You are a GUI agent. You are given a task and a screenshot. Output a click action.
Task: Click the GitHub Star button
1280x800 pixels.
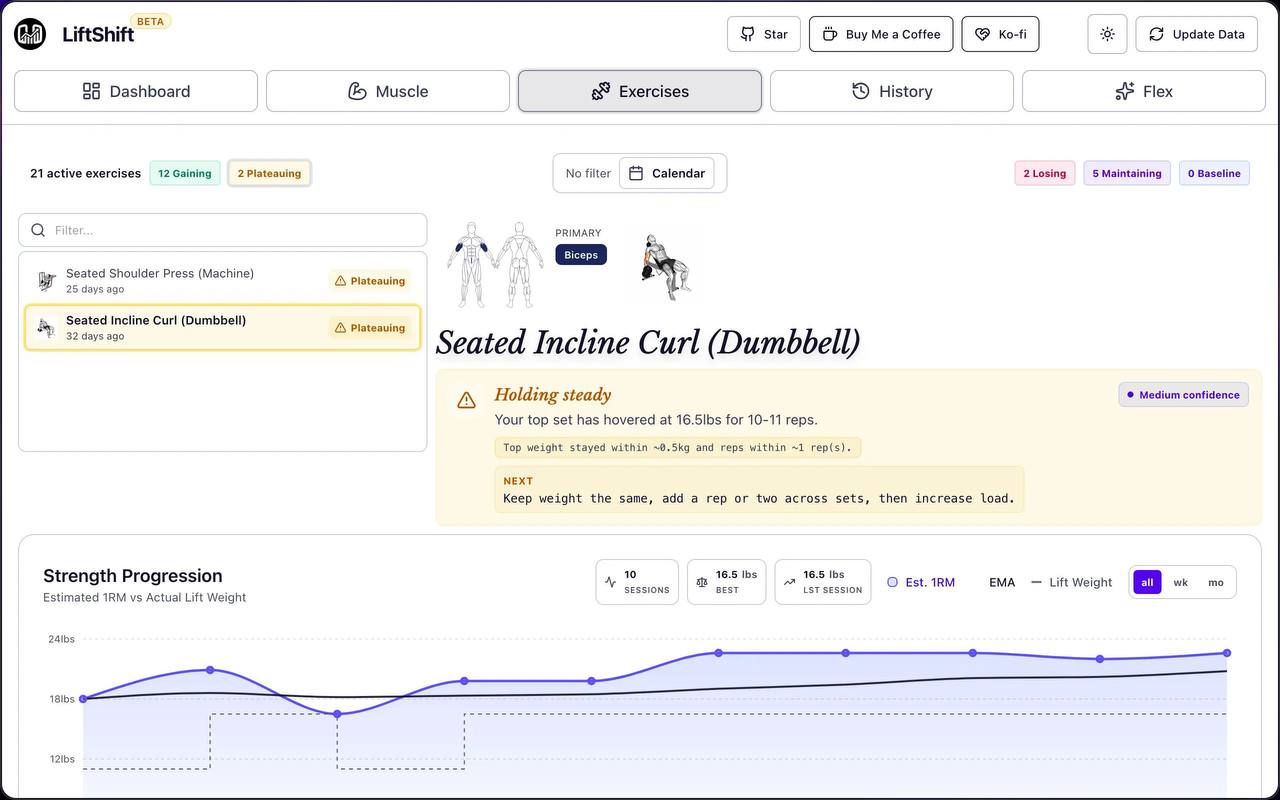click(764, 34)
